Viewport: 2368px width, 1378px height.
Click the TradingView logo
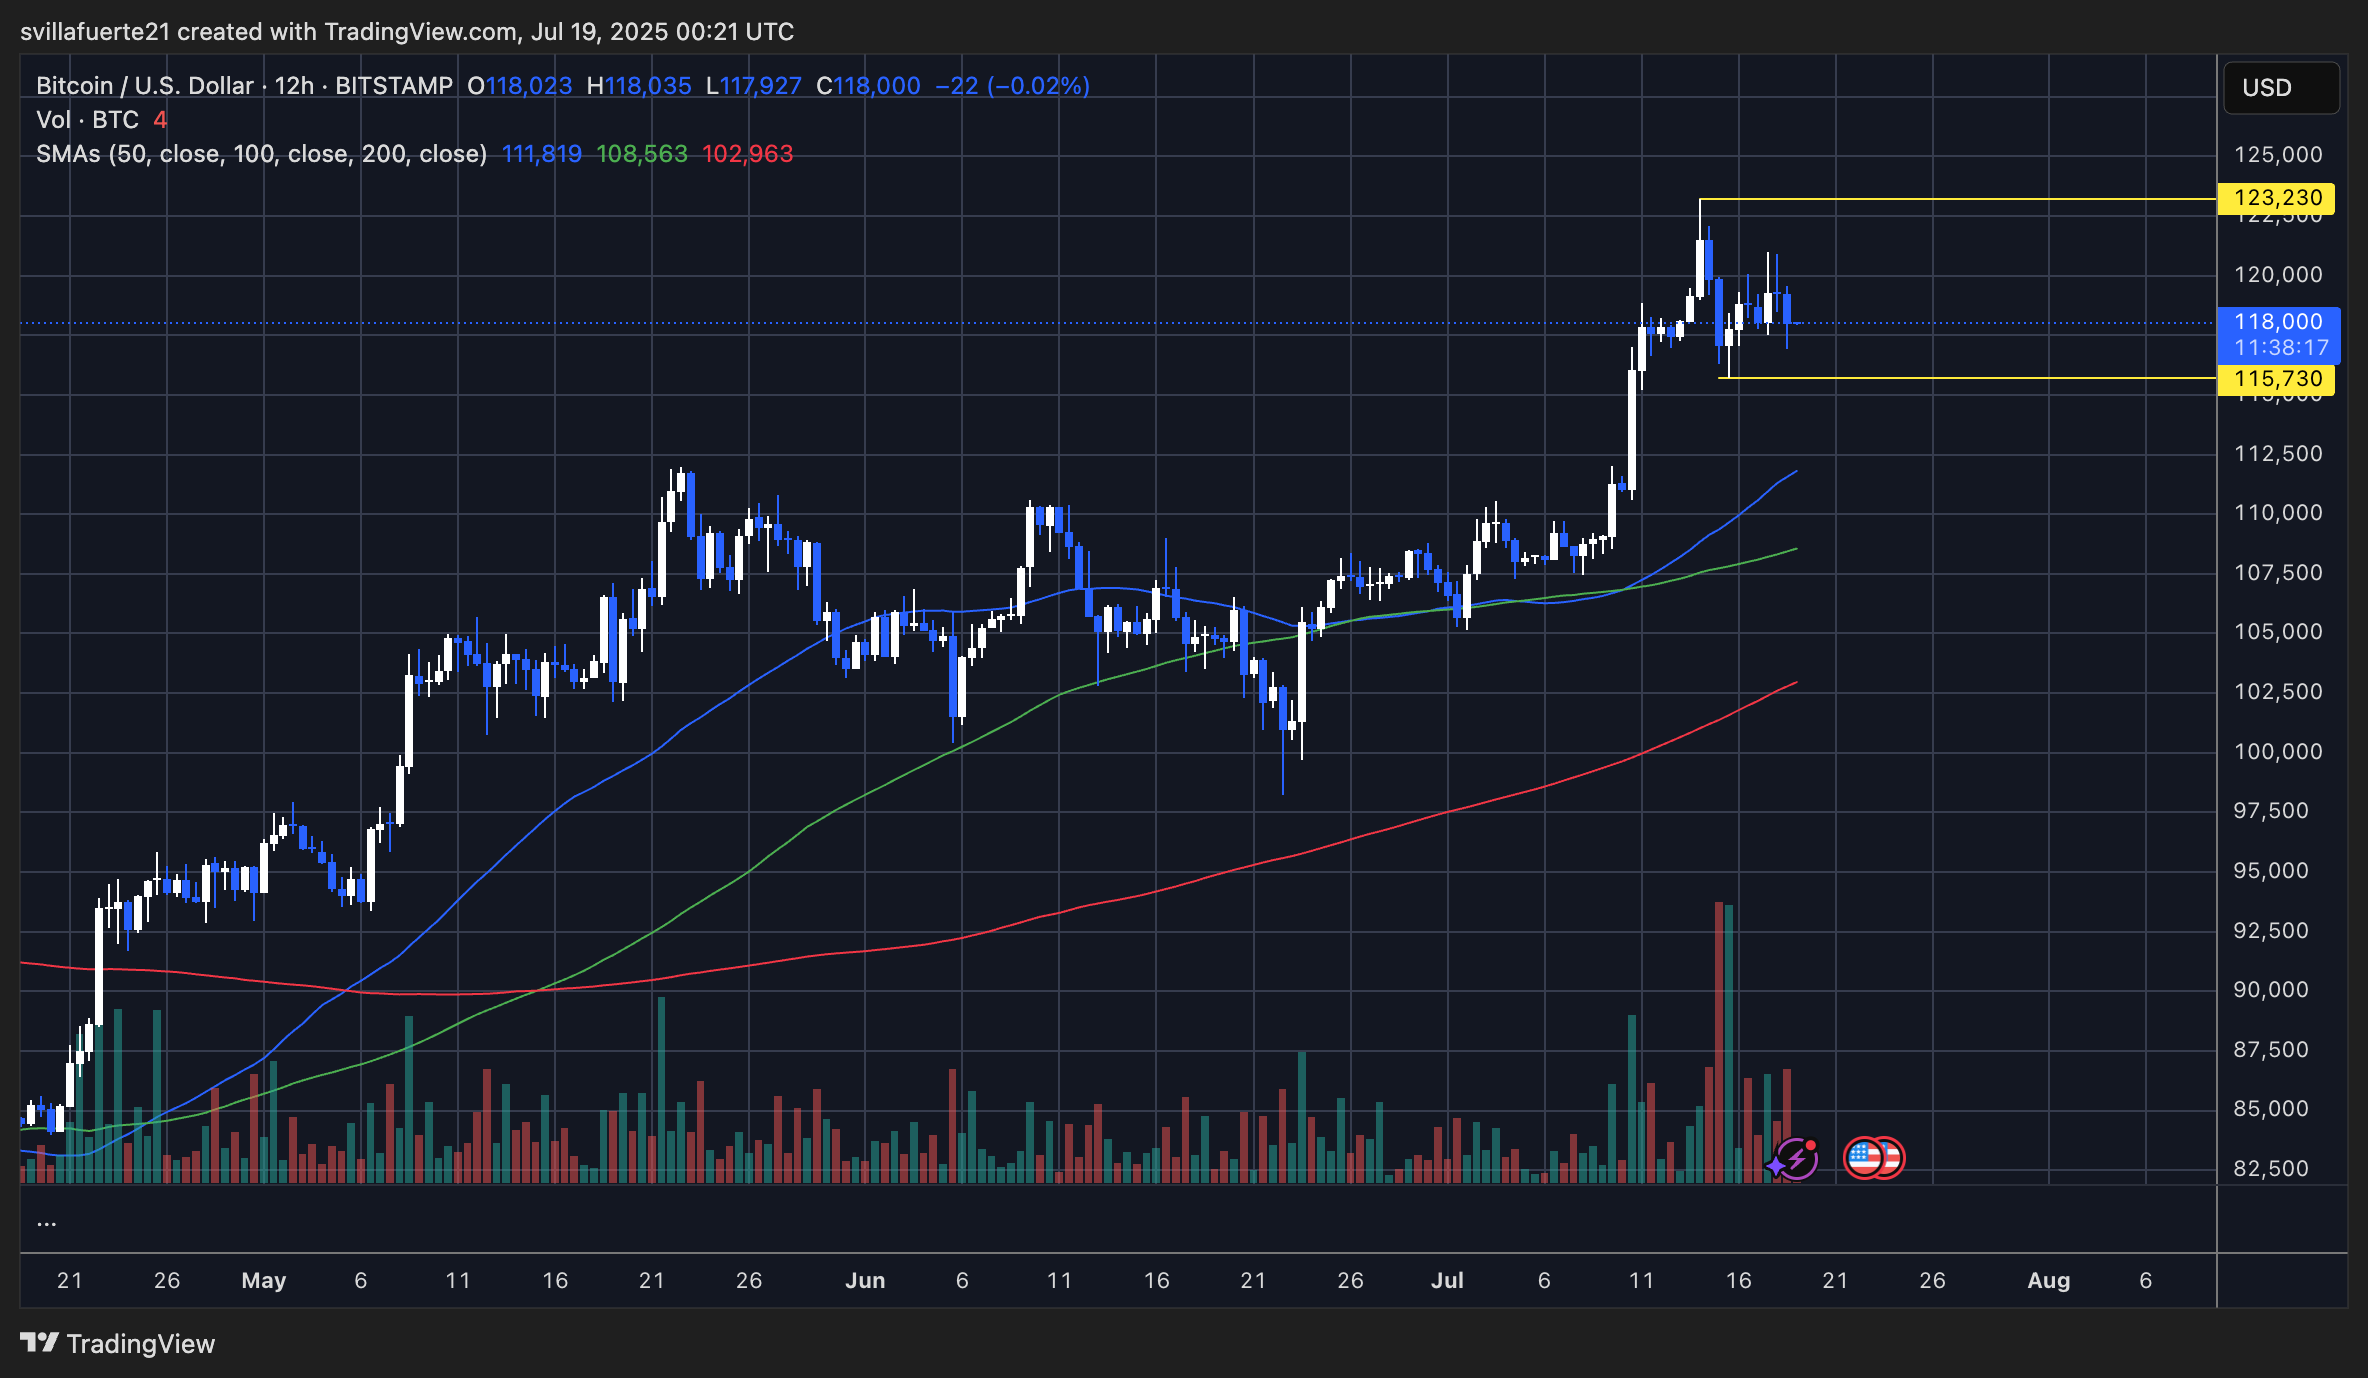point(118,1343)
